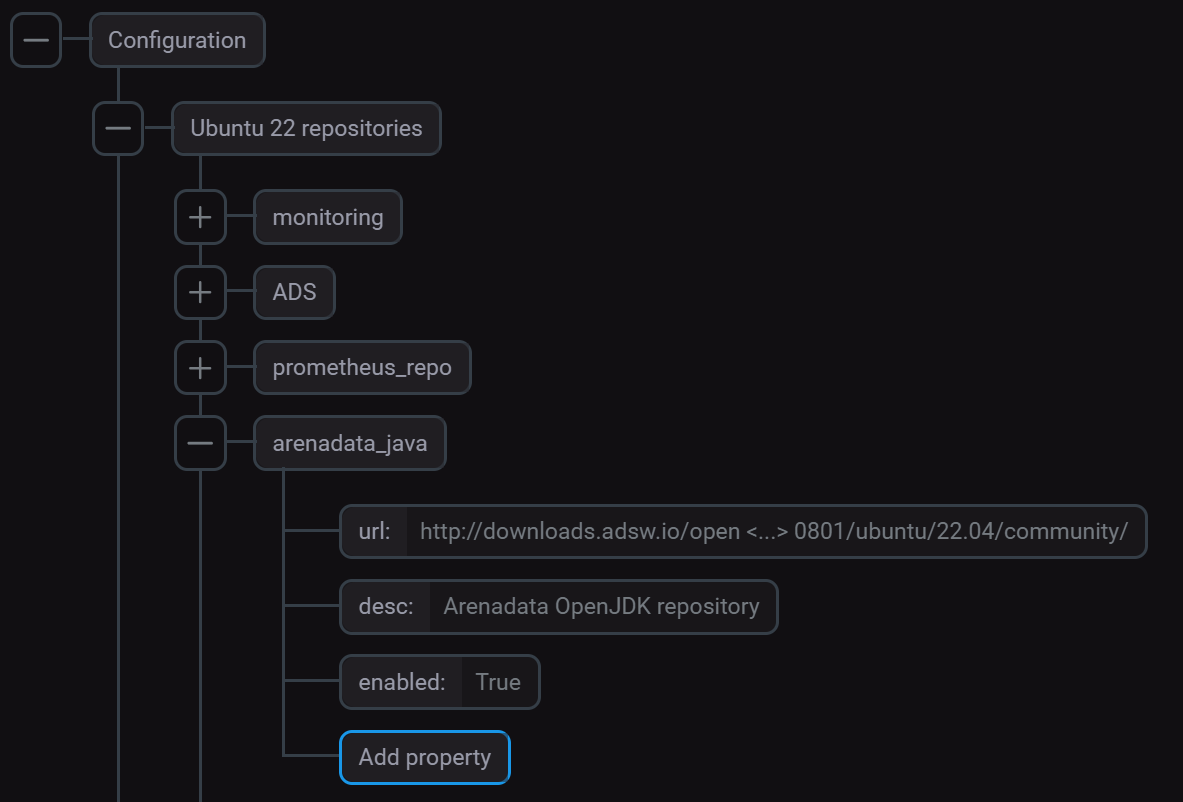This screenshot has width=1183, height=802.
Task: Click the desc field label
Action: tap(384, 606)
